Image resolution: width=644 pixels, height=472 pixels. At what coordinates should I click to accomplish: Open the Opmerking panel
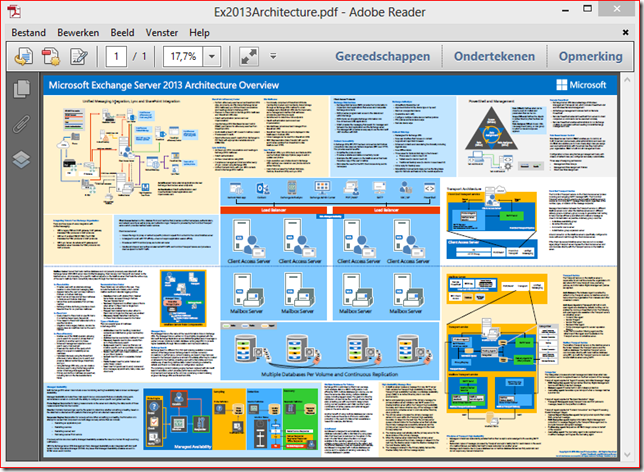(x=590, y=56)
